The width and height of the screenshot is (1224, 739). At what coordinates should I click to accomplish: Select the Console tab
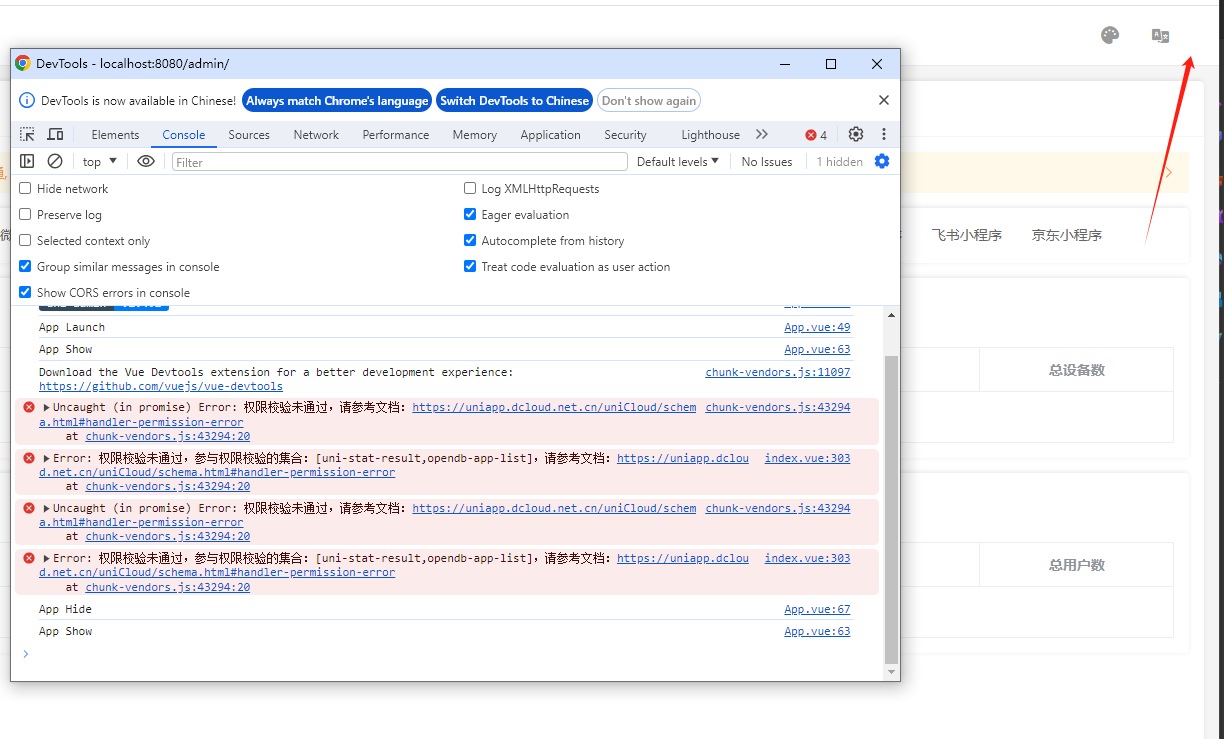184,135
